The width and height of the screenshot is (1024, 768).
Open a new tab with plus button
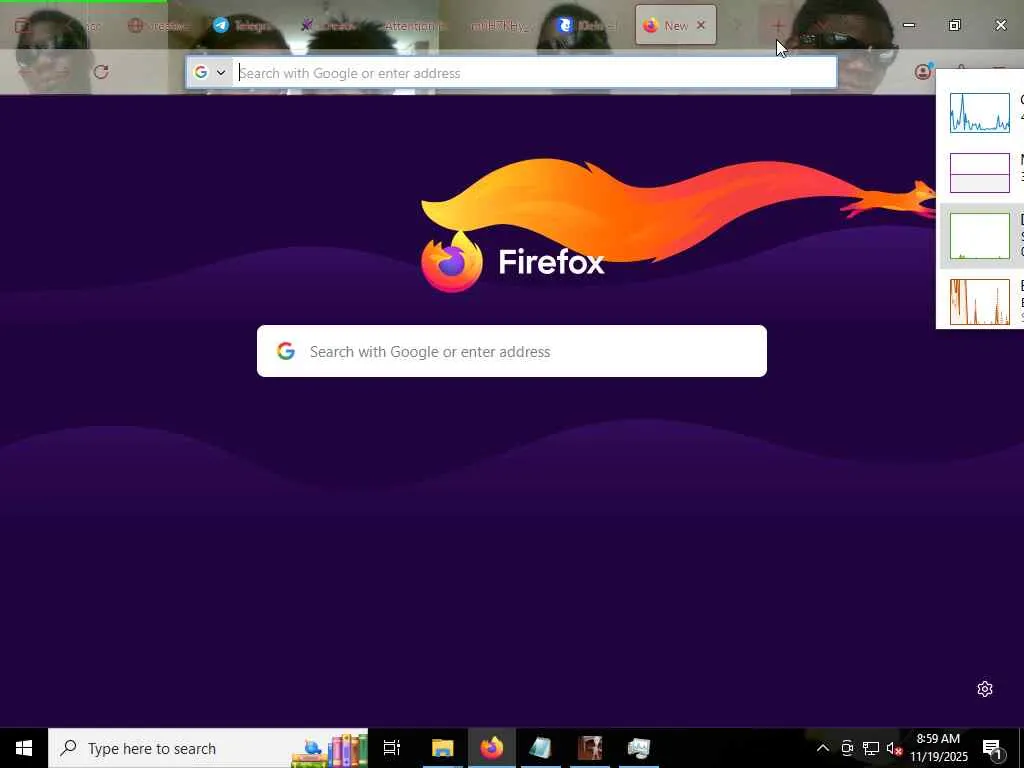click(x=778, y=26)
